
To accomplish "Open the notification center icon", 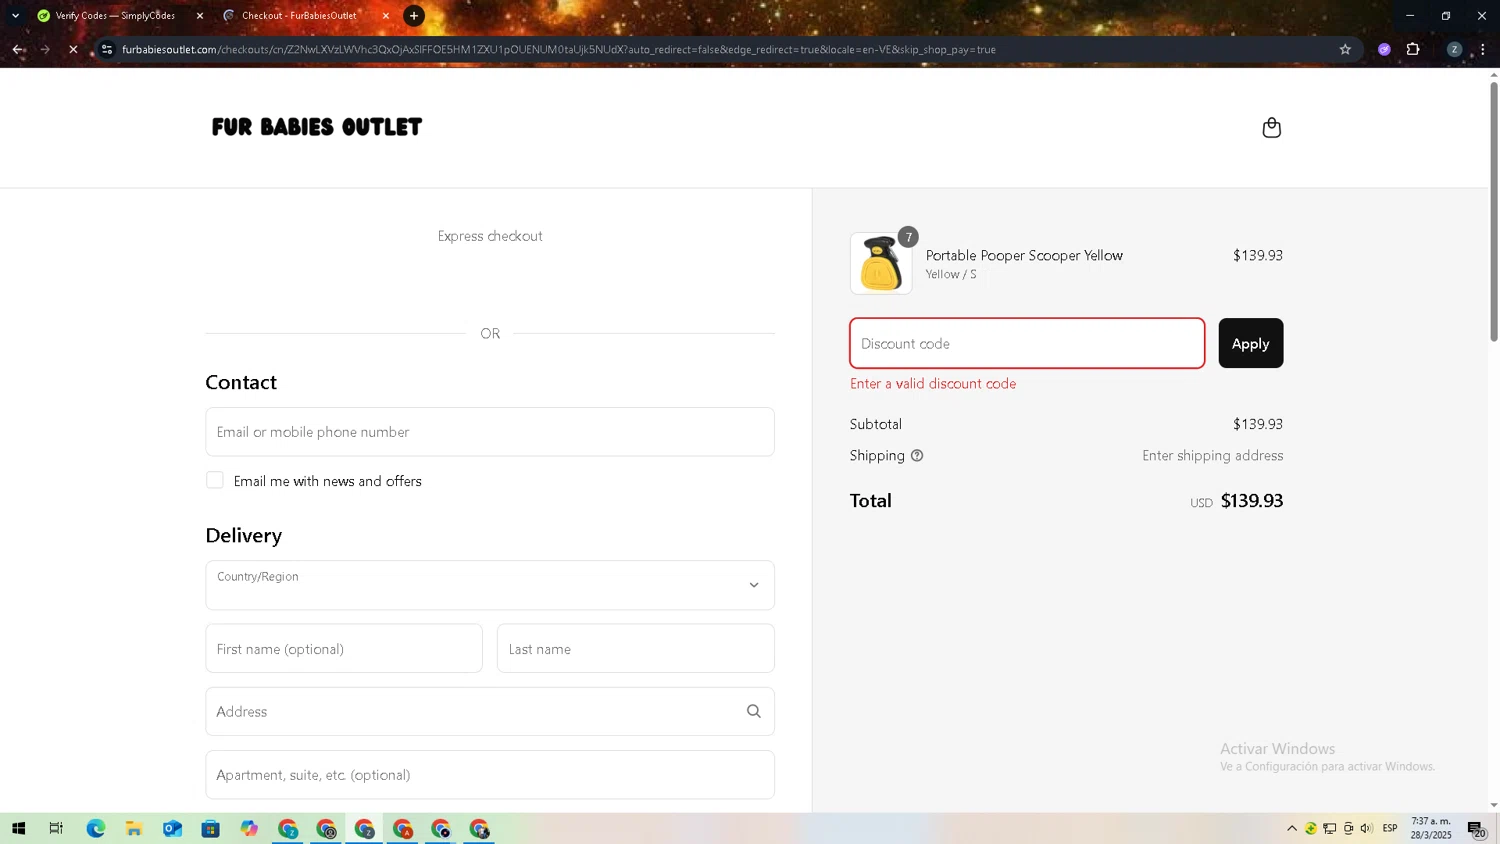I will click(x=1476, y=829).
